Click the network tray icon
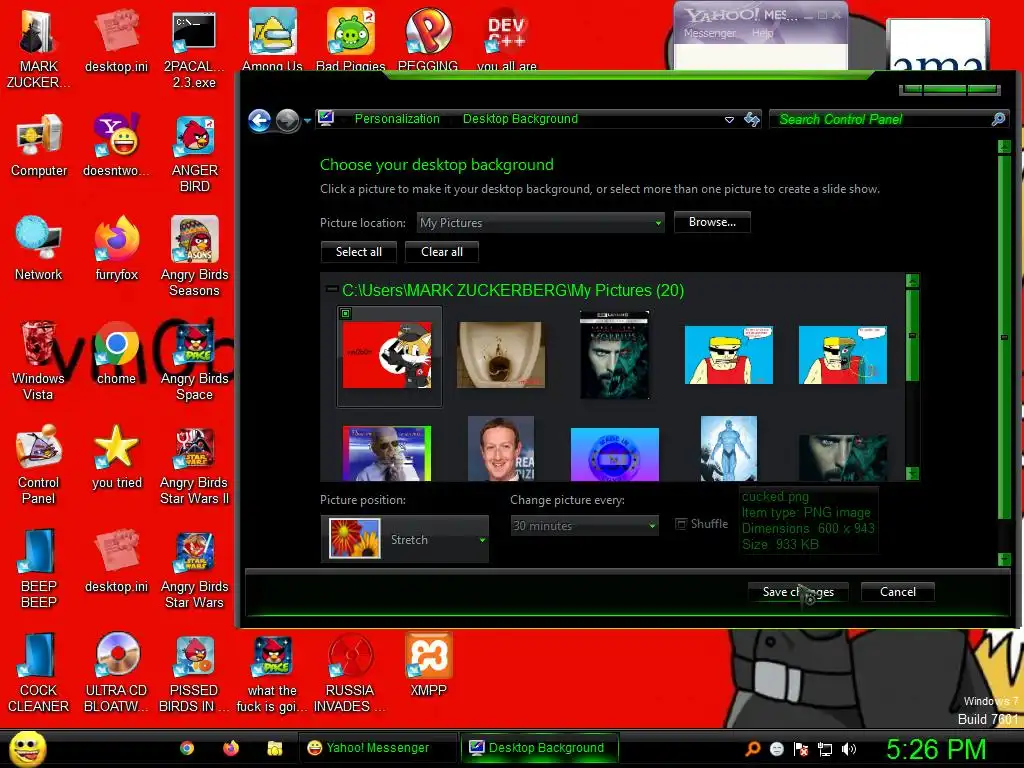This screenshot has width=1024, height=768. [x=825, y=749]
